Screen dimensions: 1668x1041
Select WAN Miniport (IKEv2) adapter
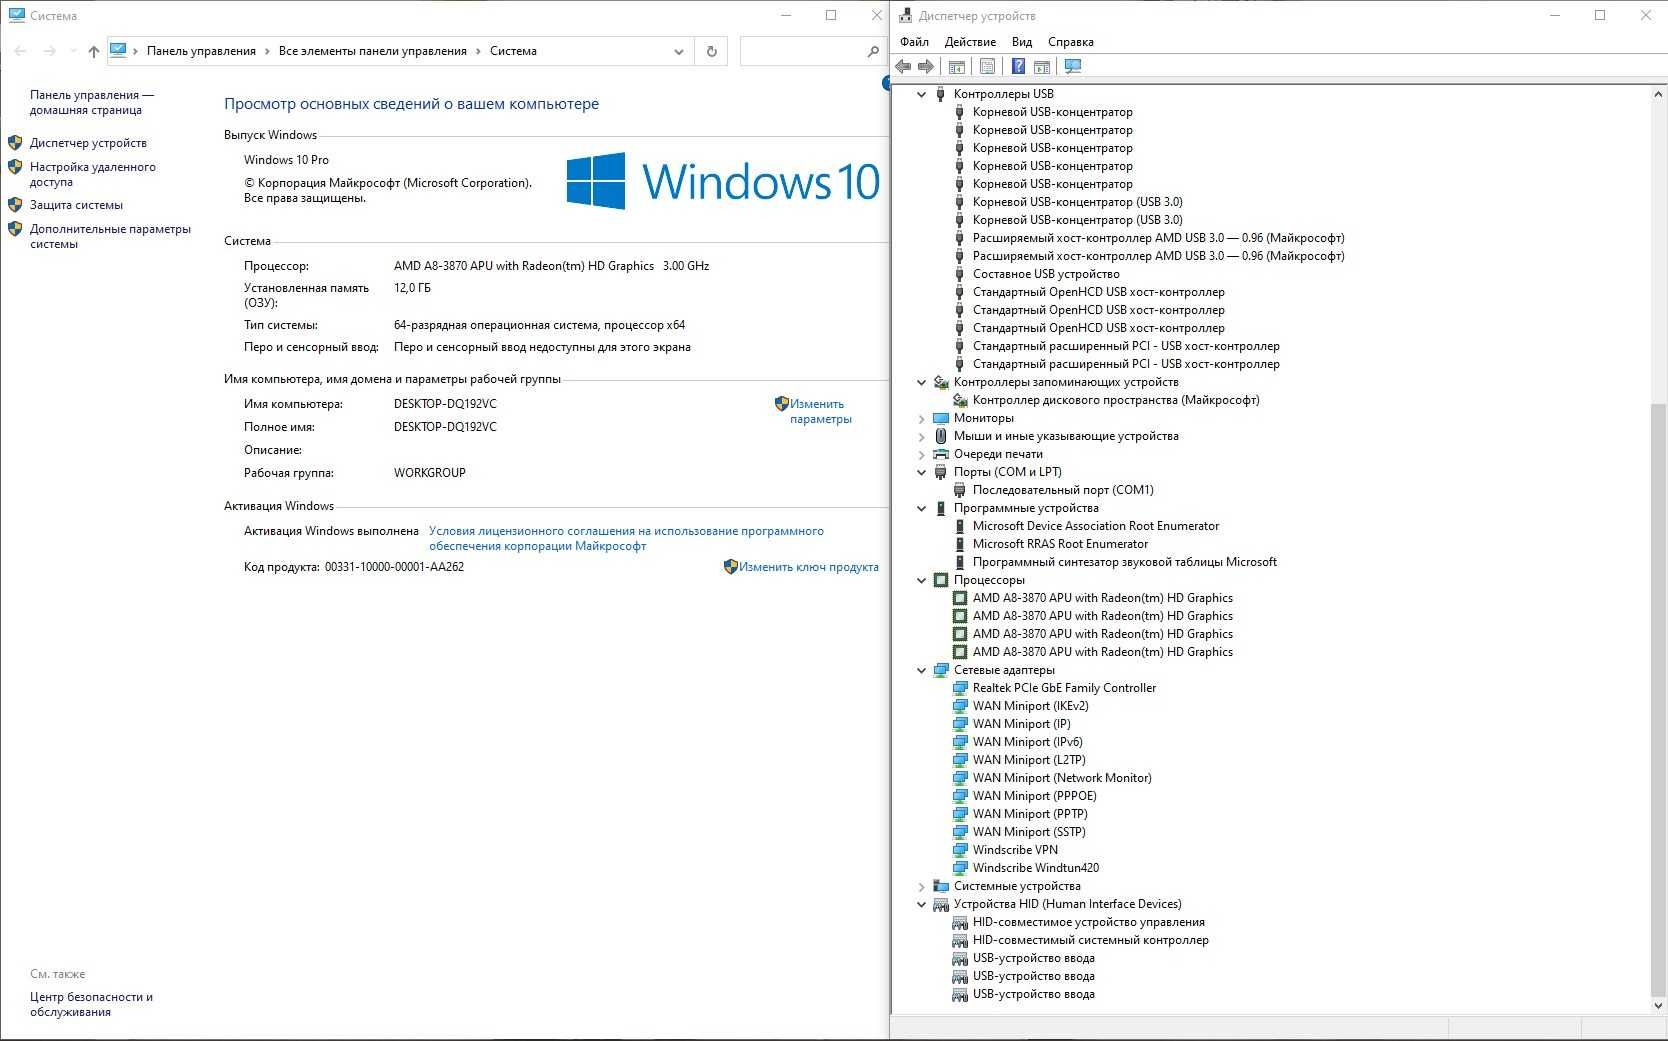point(1030,706)
